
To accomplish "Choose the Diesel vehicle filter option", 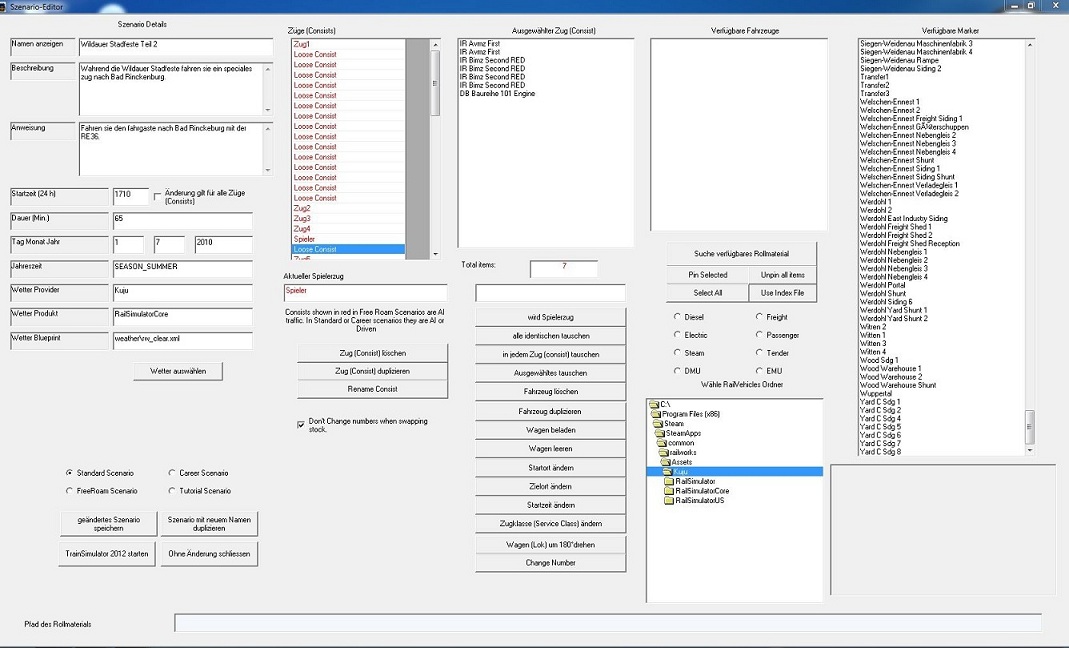I will (x=677, y=317).
